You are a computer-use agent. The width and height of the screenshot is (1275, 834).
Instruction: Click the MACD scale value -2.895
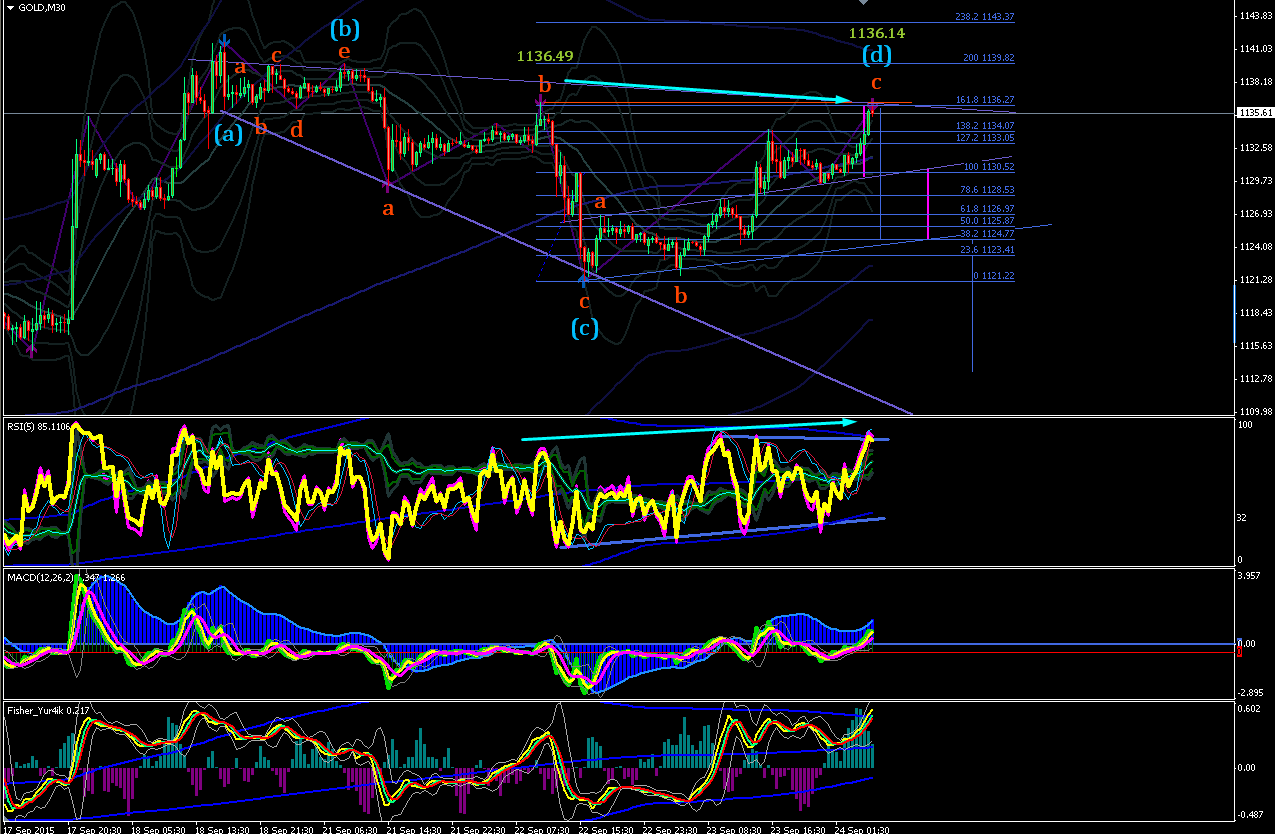1252,692
